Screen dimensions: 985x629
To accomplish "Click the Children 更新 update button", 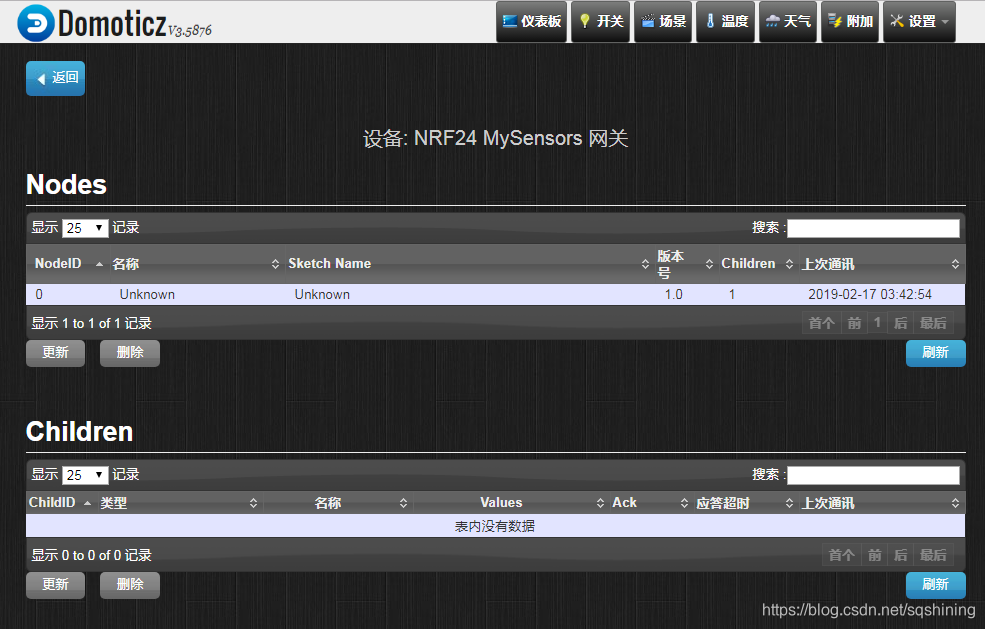I will pyautogui.click(x=55, y=584).
